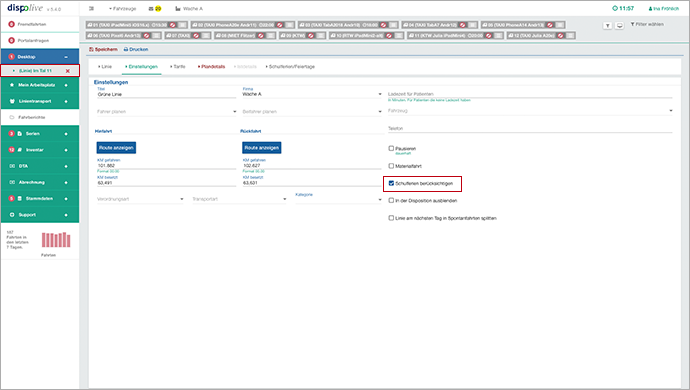The width and height of the screenshot is (690, 390).
Task: Click the Fahrten bar chart thumbnail
Action: coord(56,239)
